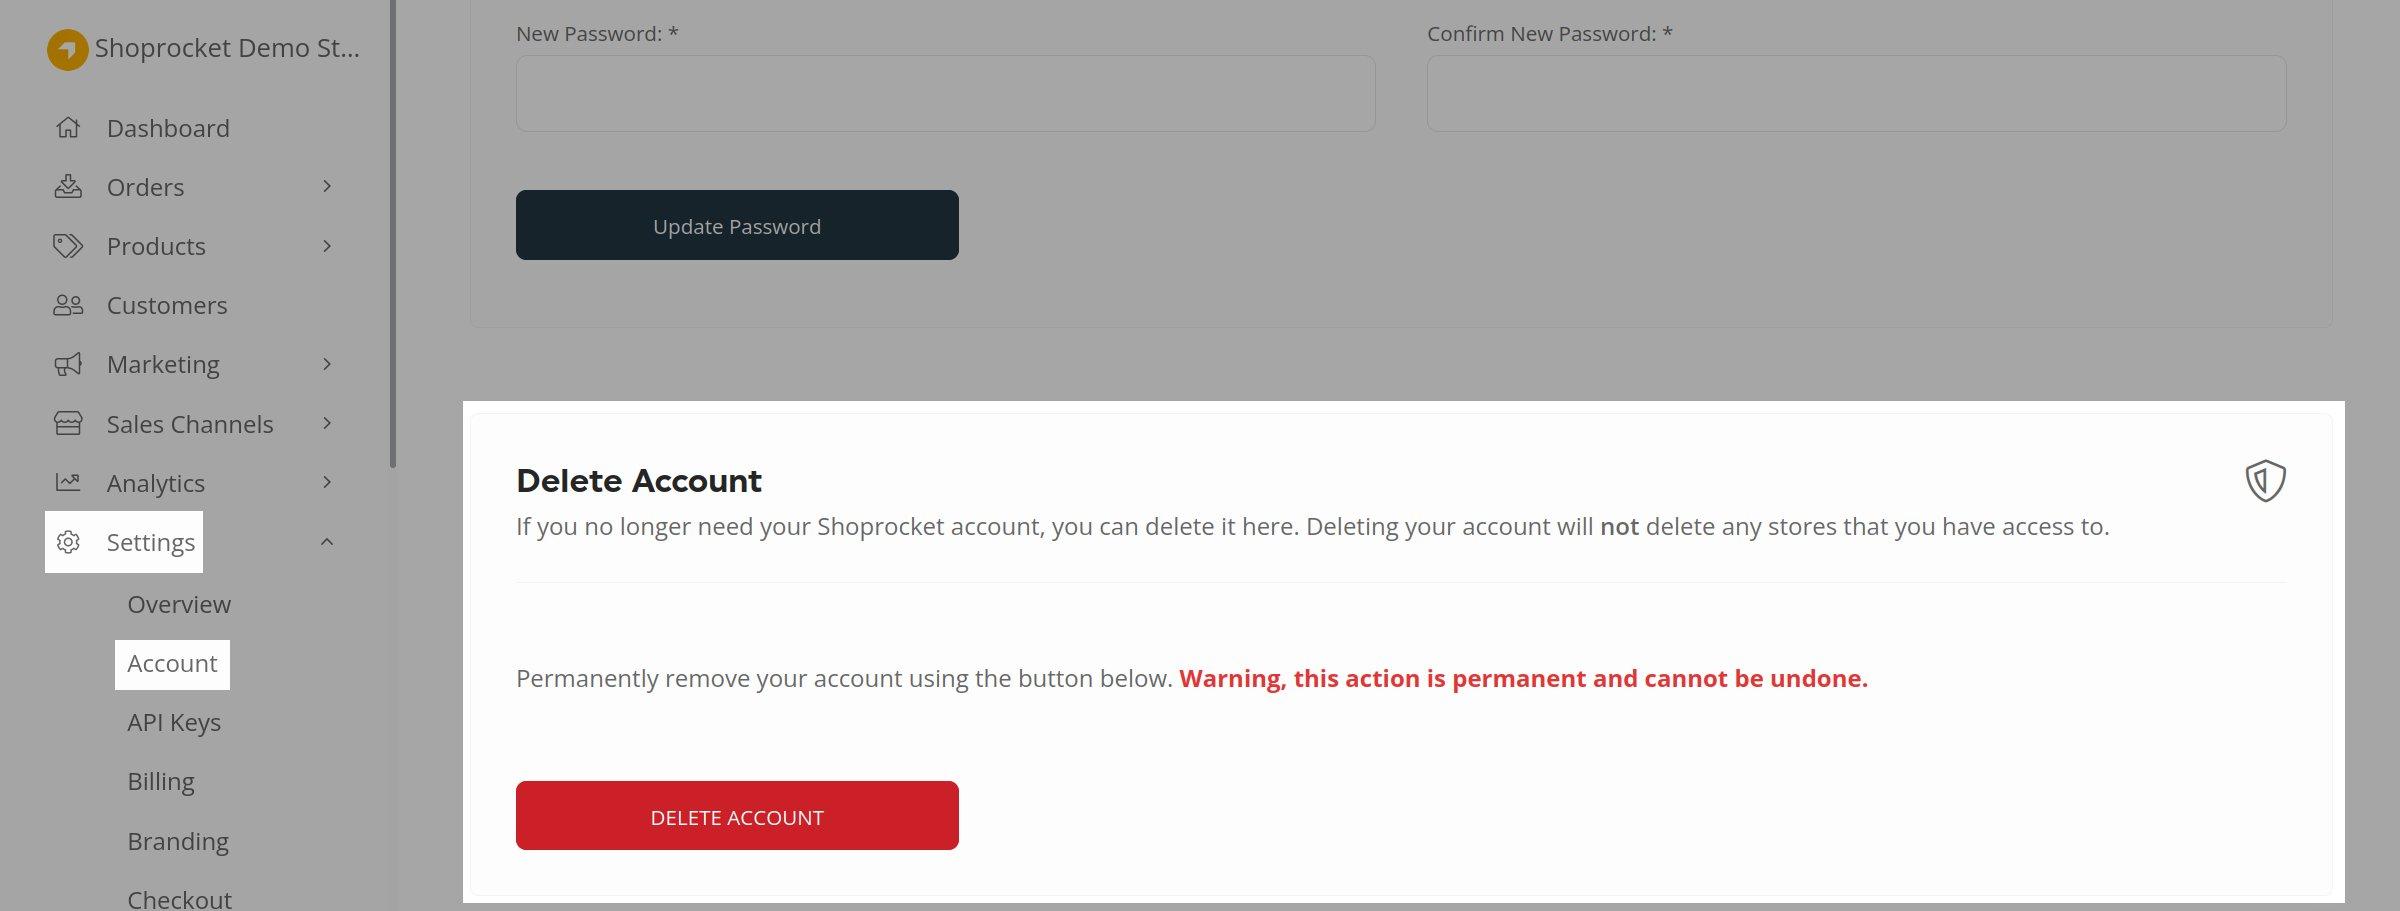The height and width of the screenshot is (911, 2400).
Task: Switch to the API Keys settings page
Action: [x=173, y=722]
